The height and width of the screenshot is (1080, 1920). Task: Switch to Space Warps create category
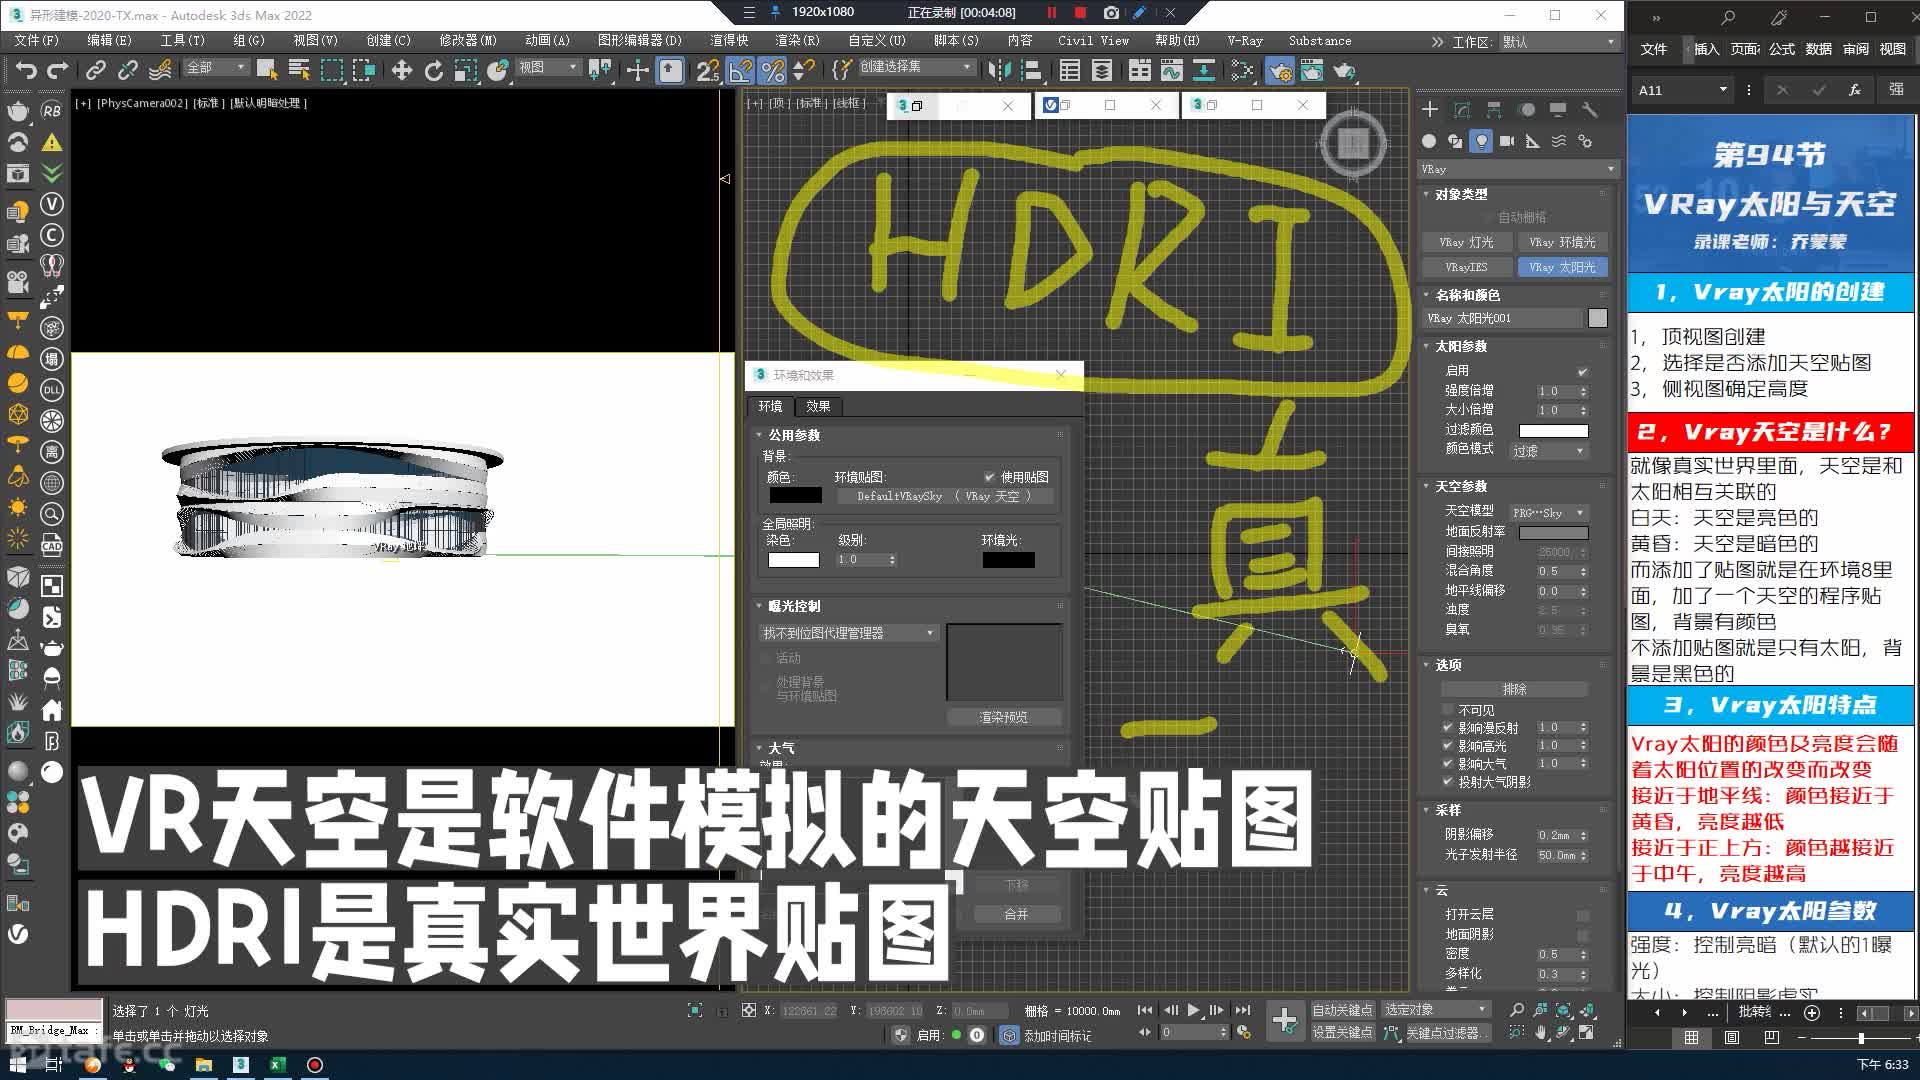coord(1559,141)
